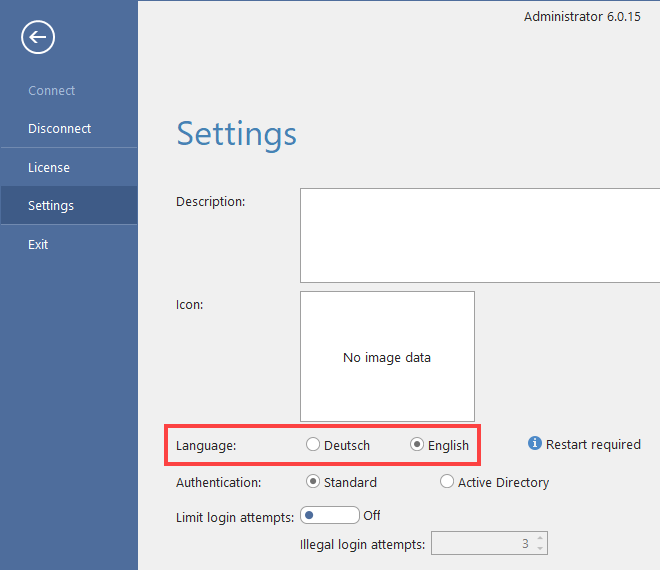The height and width of the screenshot is (570, 660).
Task: Select the Settings sidebar item
Action: [x=51, y=206]
